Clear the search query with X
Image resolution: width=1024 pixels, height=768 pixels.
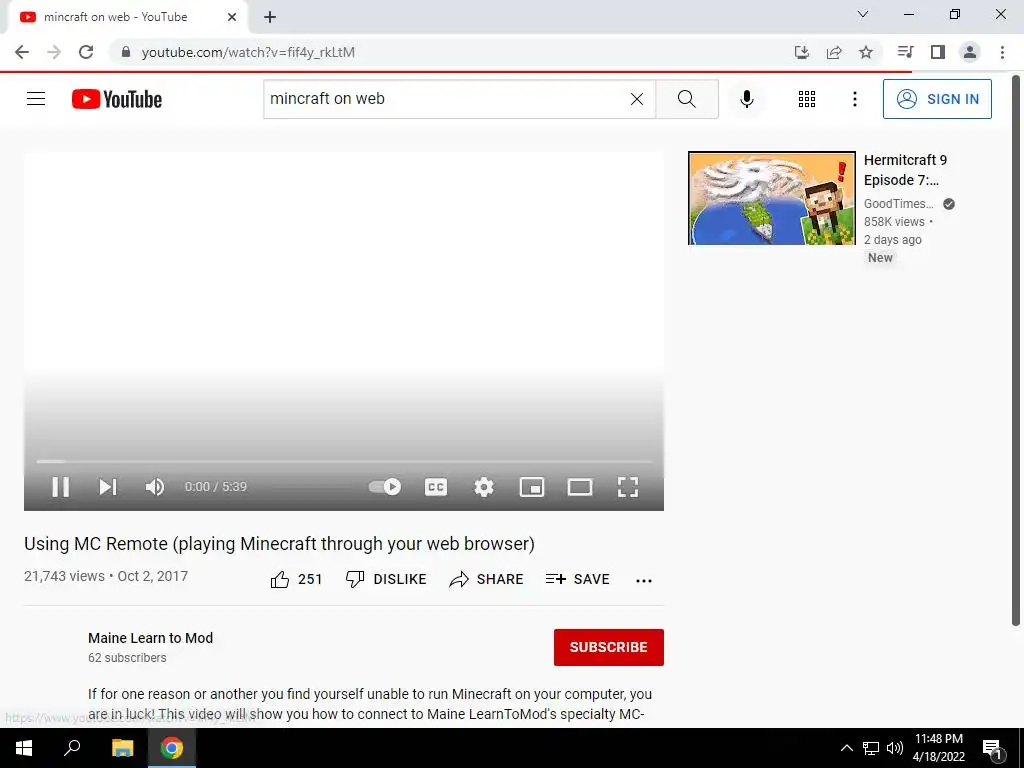(x=637, y=99)
